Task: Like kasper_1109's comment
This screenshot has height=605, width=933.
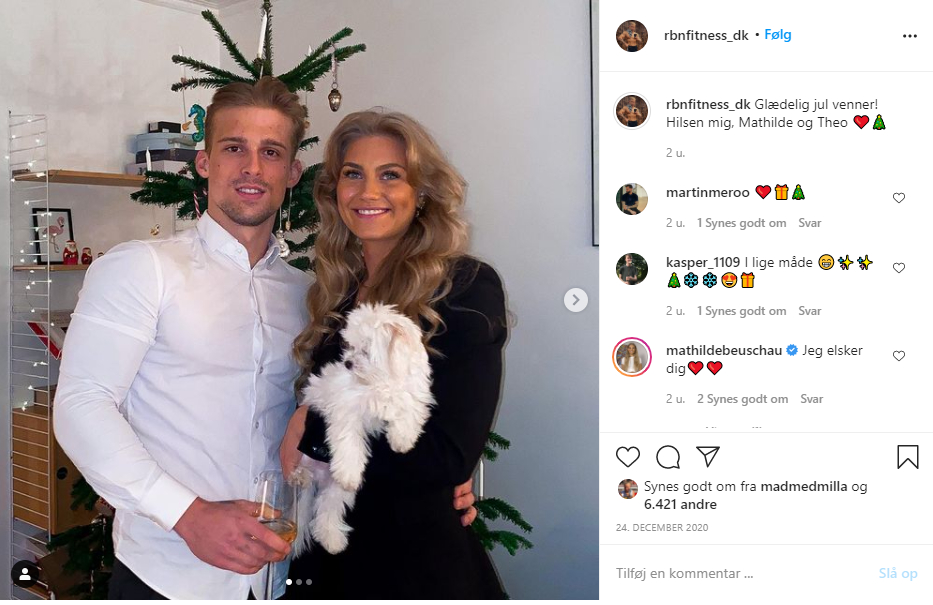Action: pos(898,268)
